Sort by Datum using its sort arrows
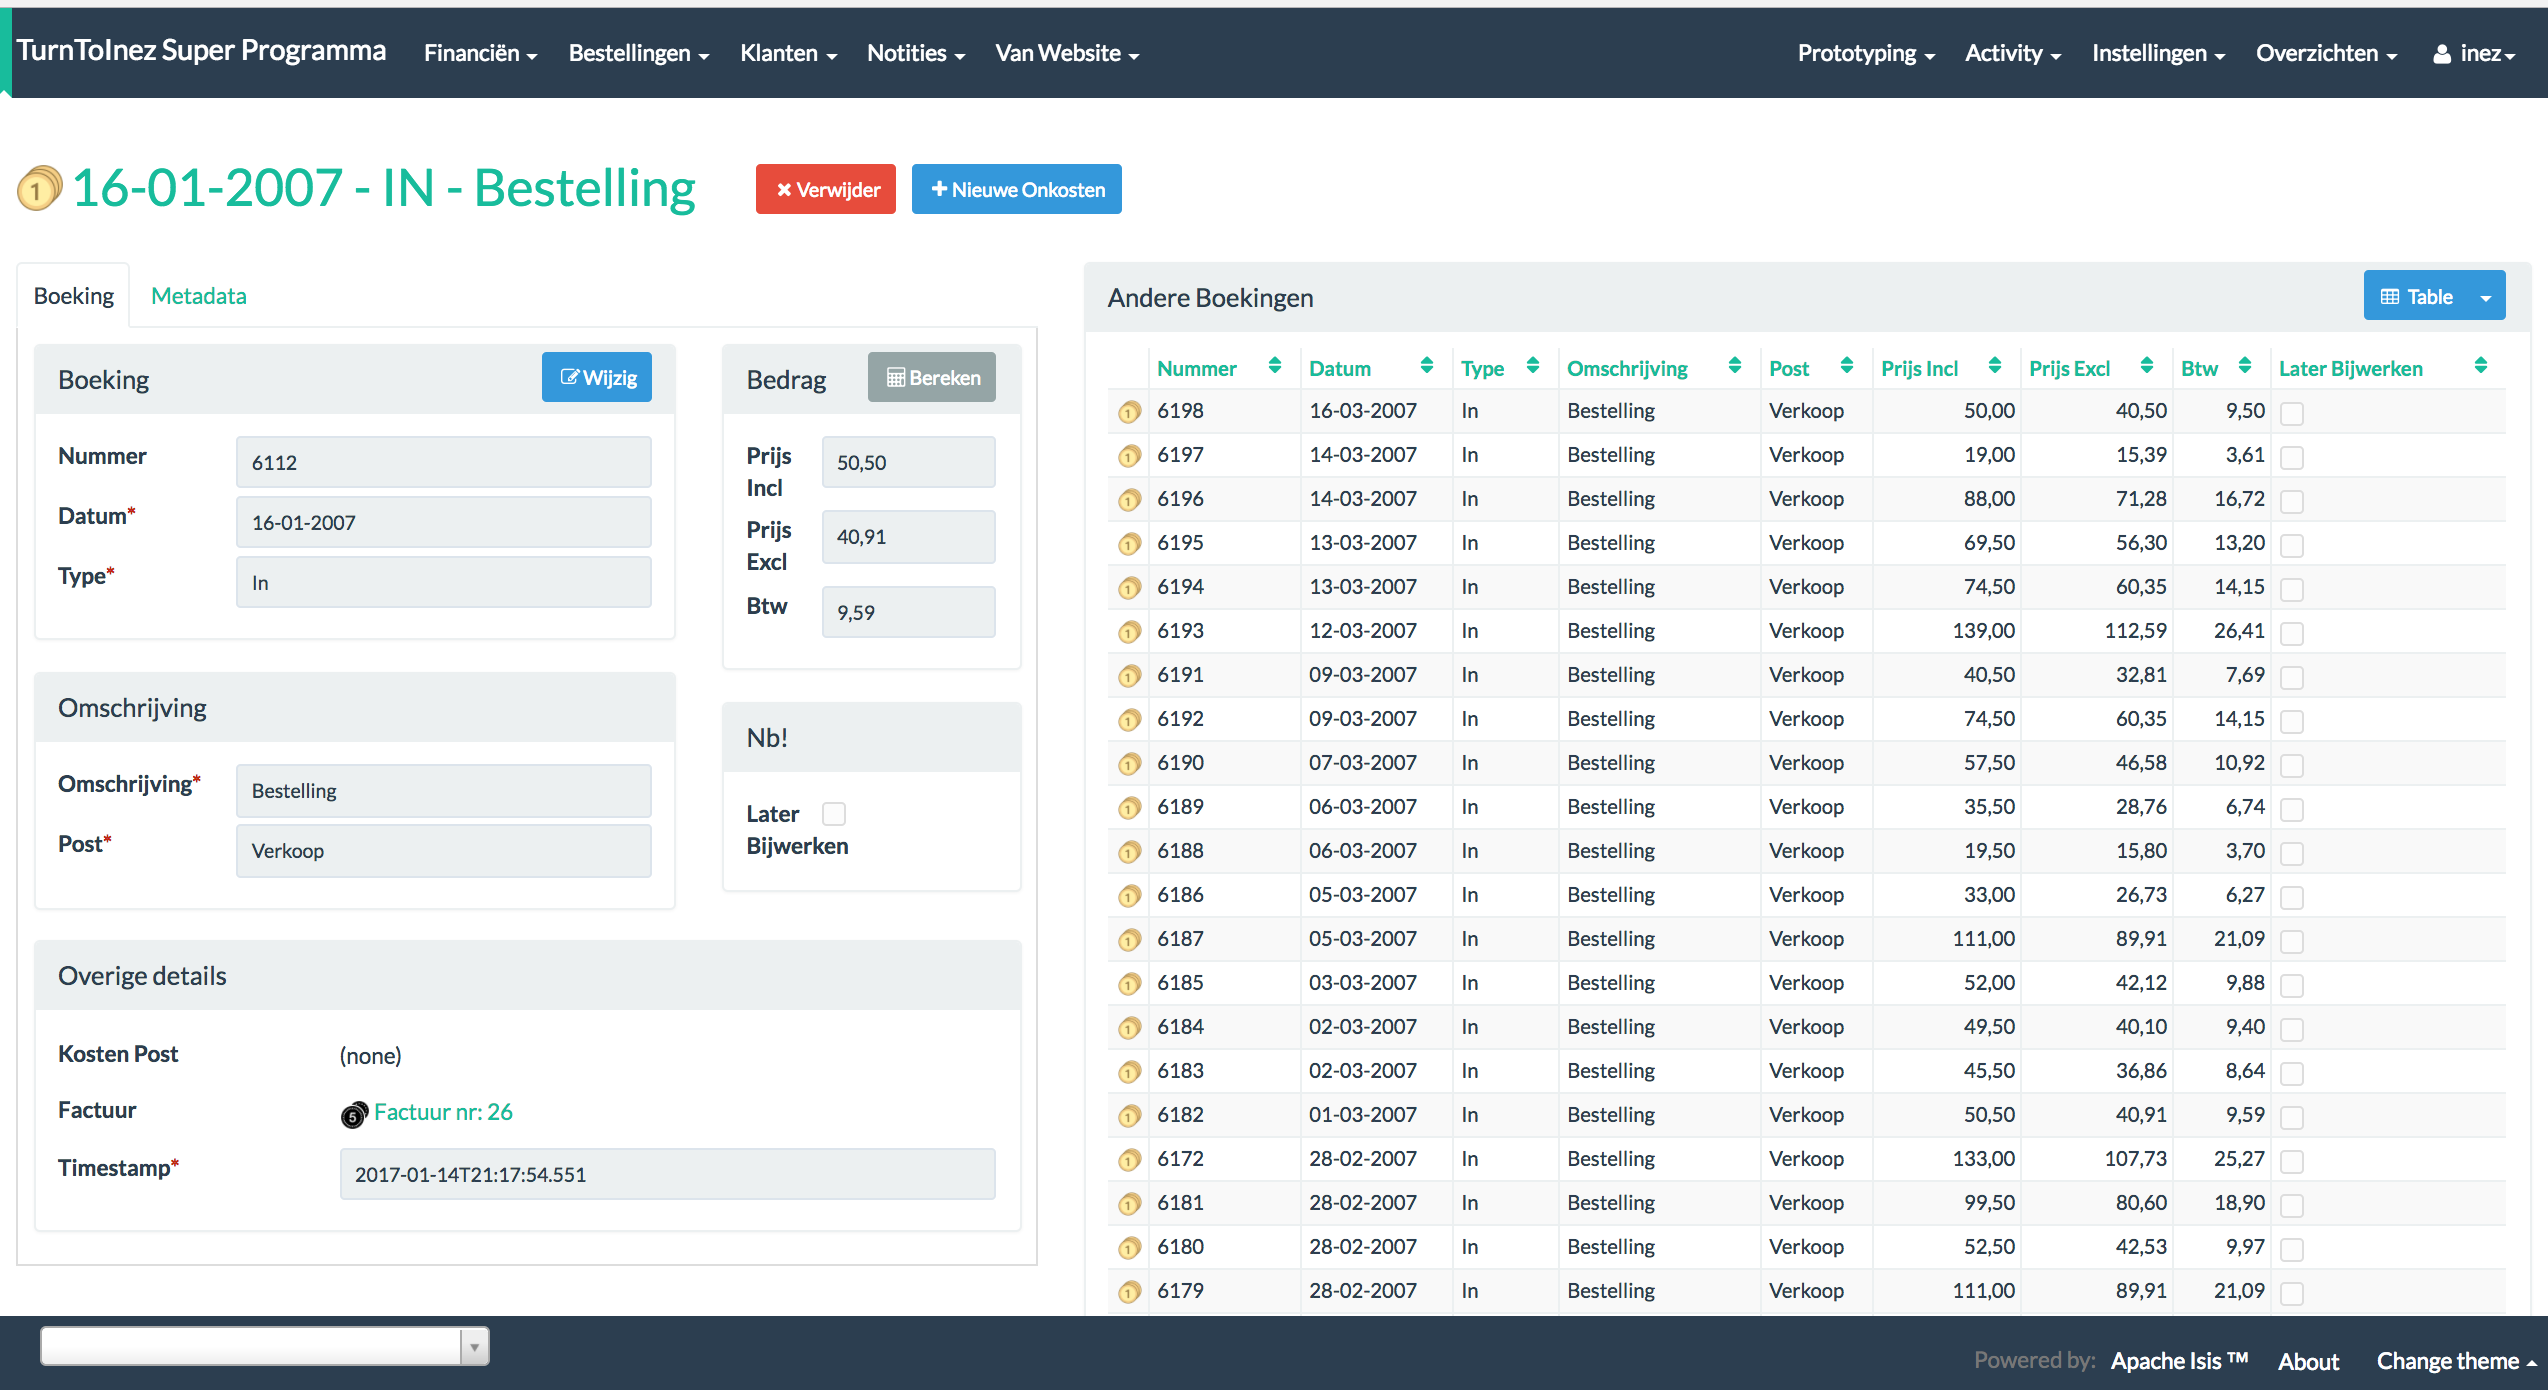This screenshot has height=1390, width=2548. (1426, 366)
